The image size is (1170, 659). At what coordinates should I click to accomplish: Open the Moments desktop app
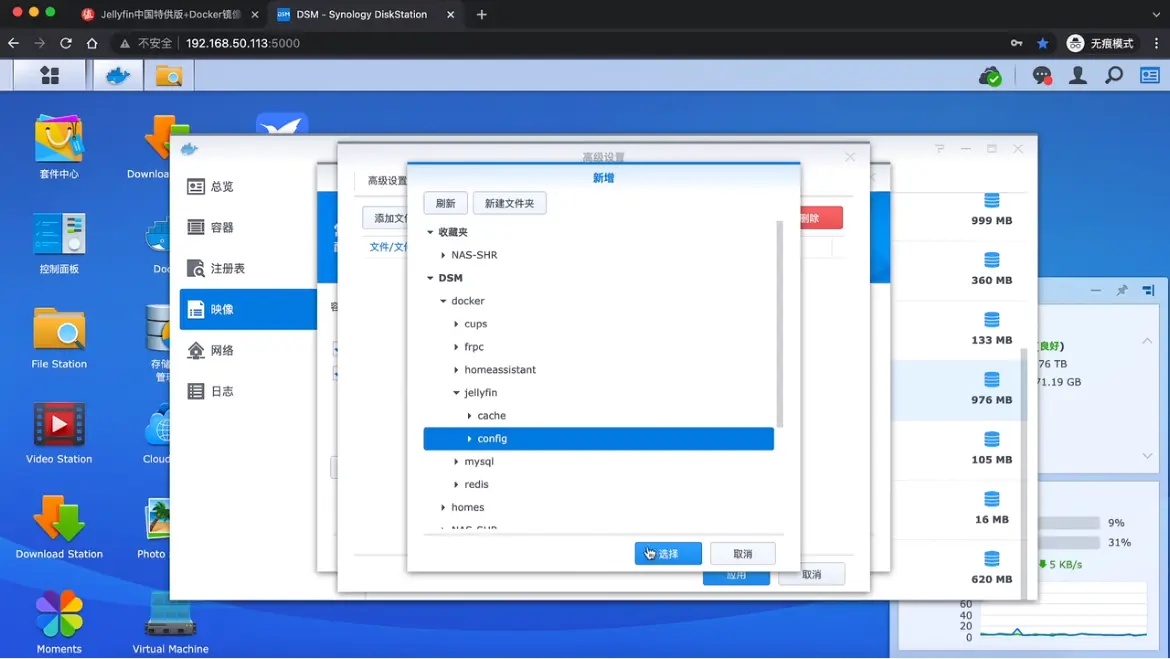click(59, 619)
